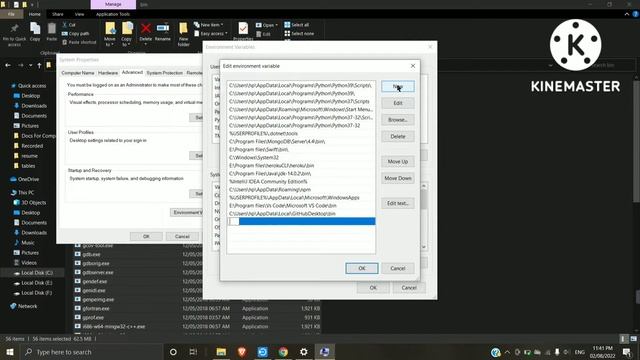The height and width of the screenshot is (360, 640).
Task: Select the System Protection tab in System Properties
Action: pos(164,73)
